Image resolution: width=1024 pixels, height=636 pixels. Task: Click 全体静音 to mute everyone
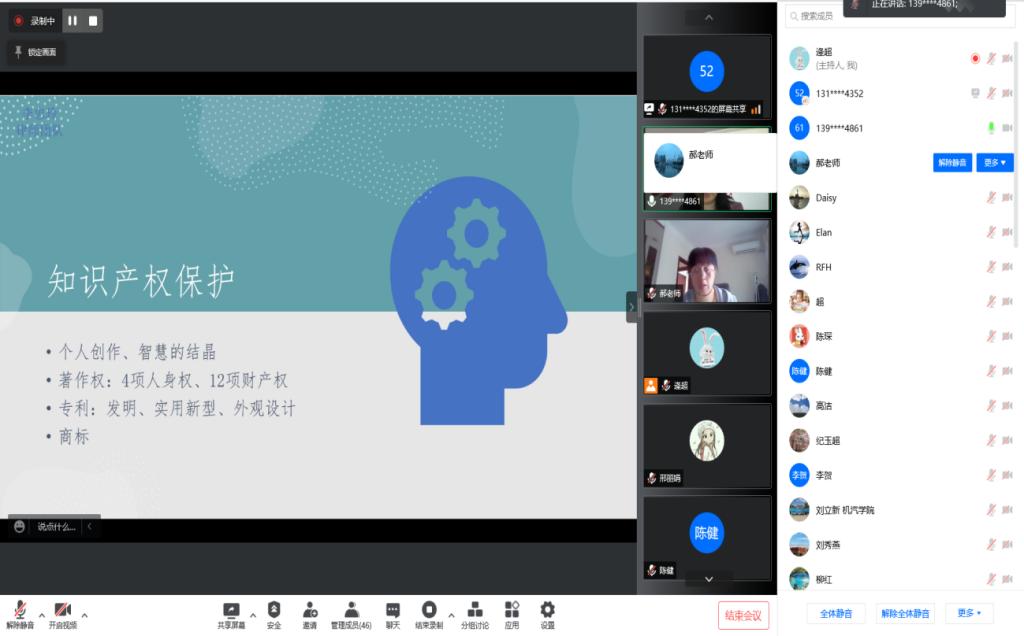pos(835,613)
